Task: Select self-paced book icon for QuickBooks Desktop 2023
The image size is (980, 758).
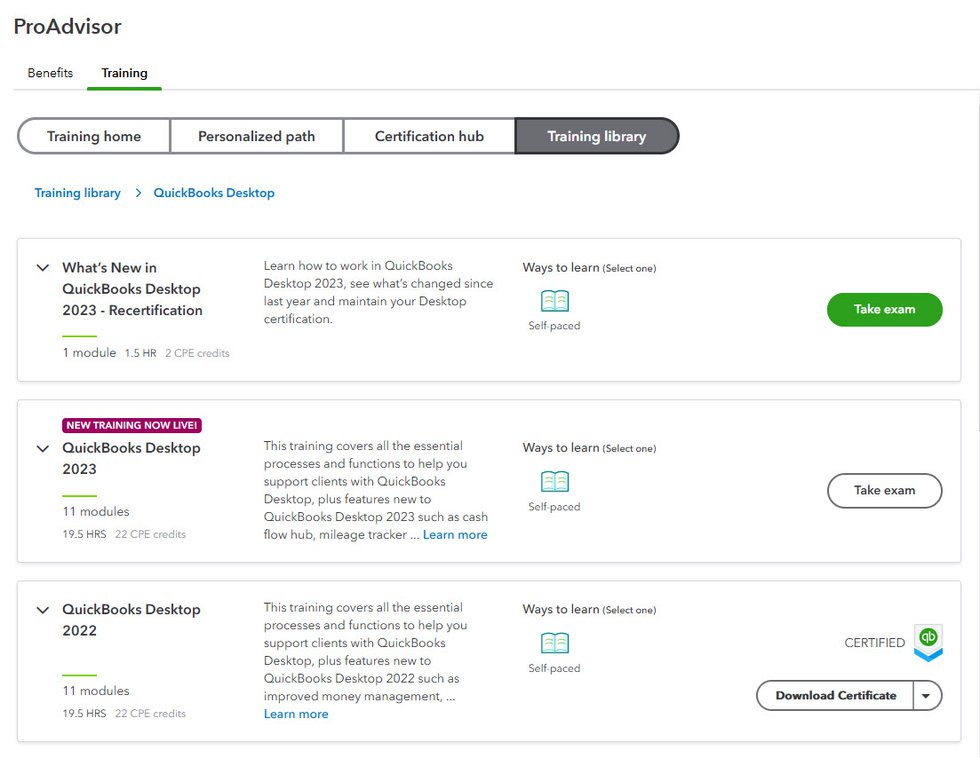Action: click(x=554, y=481)
